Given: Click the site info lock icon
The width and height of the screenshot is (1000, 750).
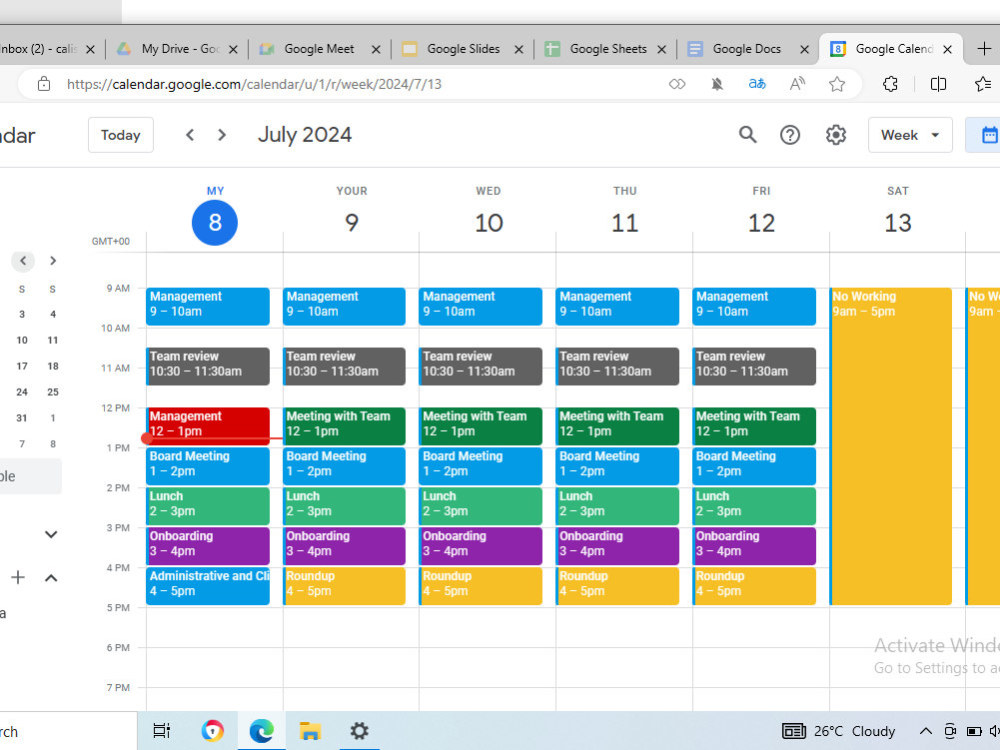Looking at the screenshot, I should (x=43, y=84).
